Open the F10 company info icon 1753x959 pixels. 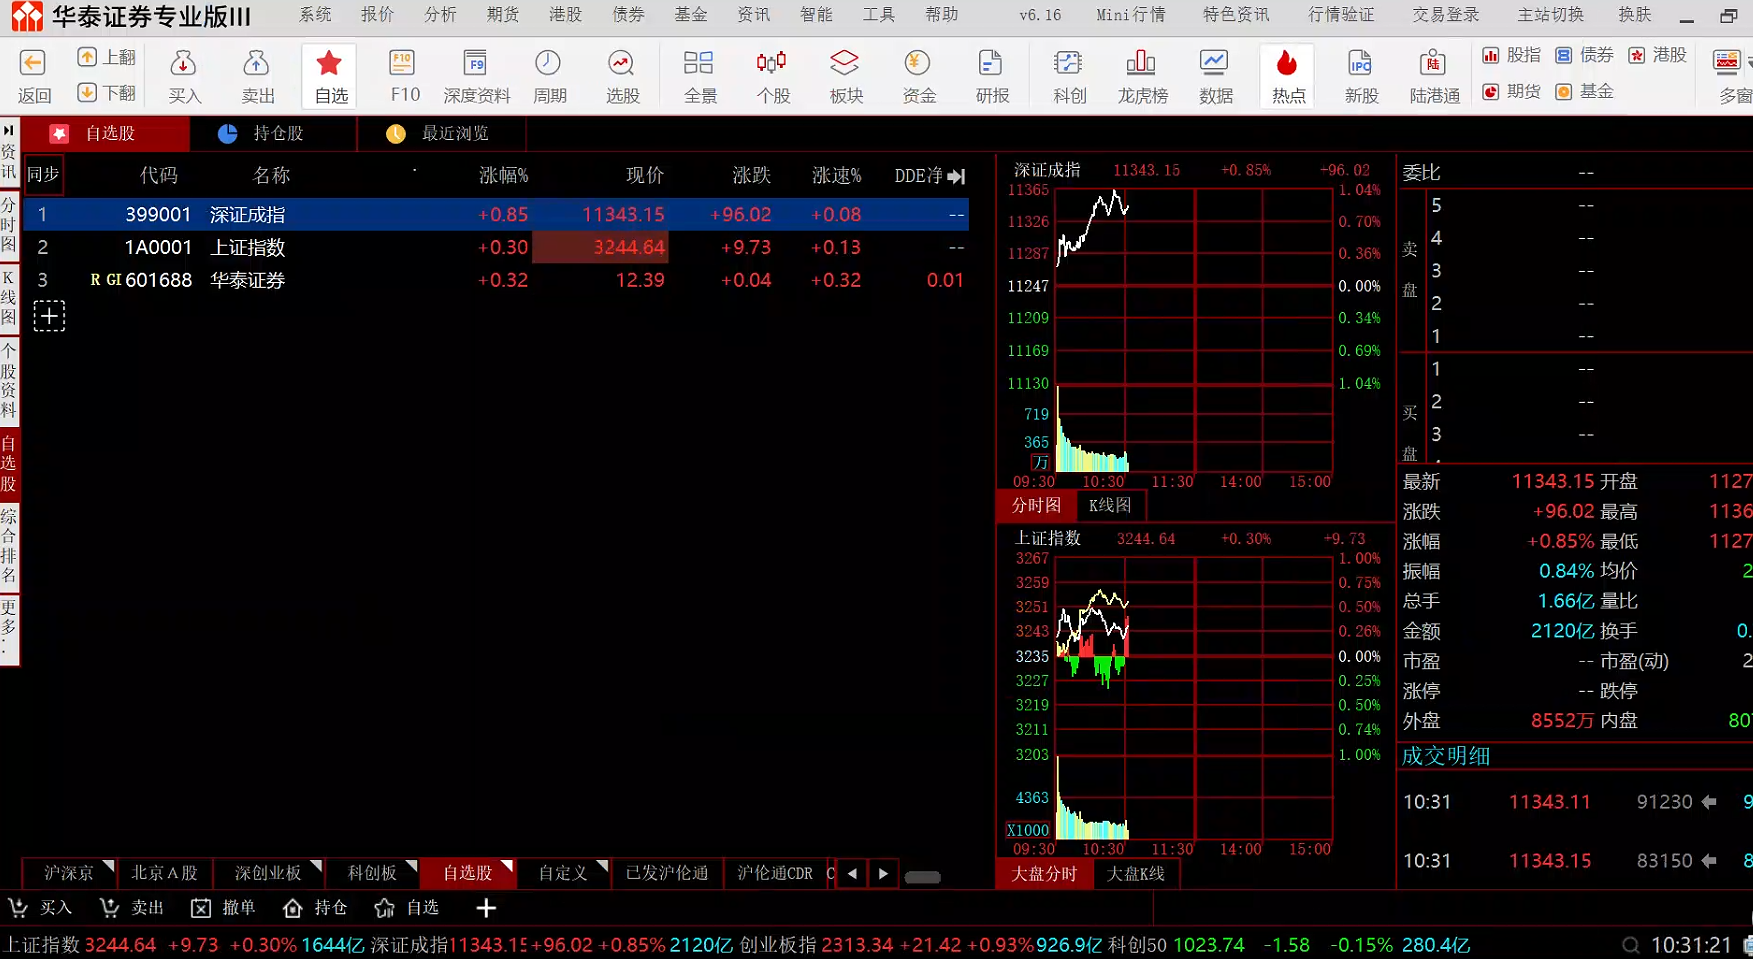click(403, 76)
